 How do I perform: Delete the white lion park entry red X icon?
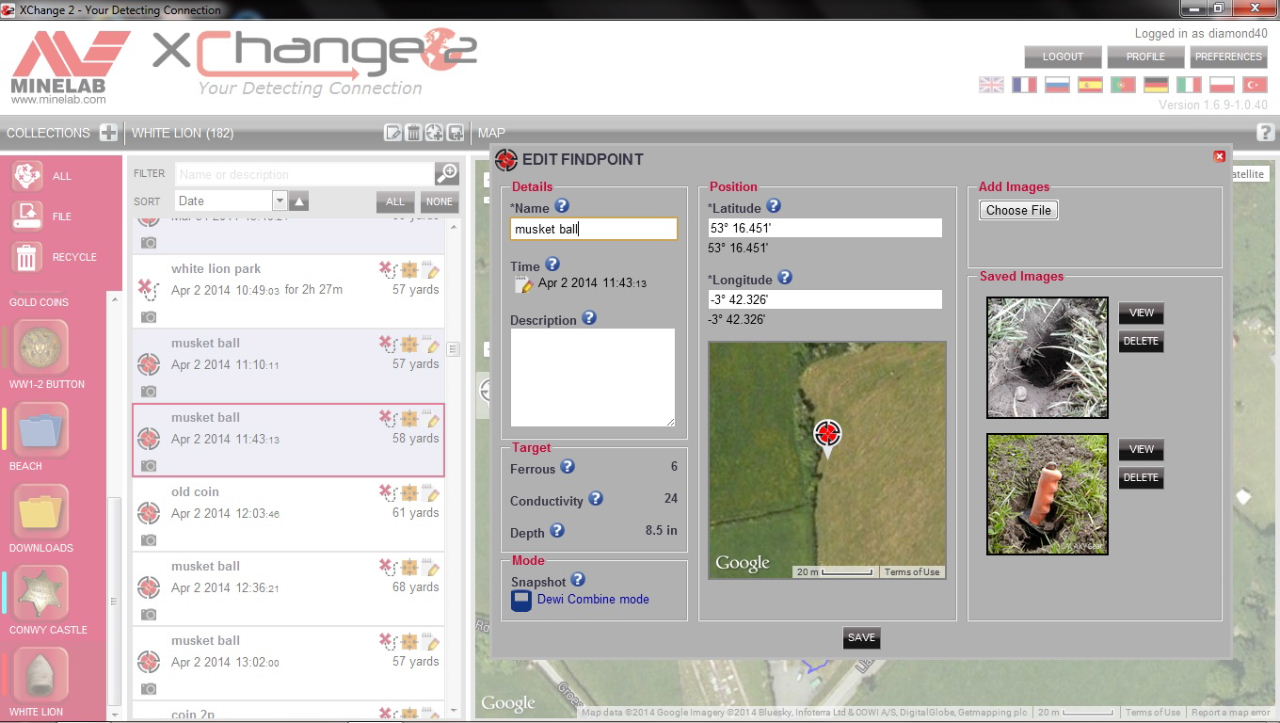coord(388,269)
